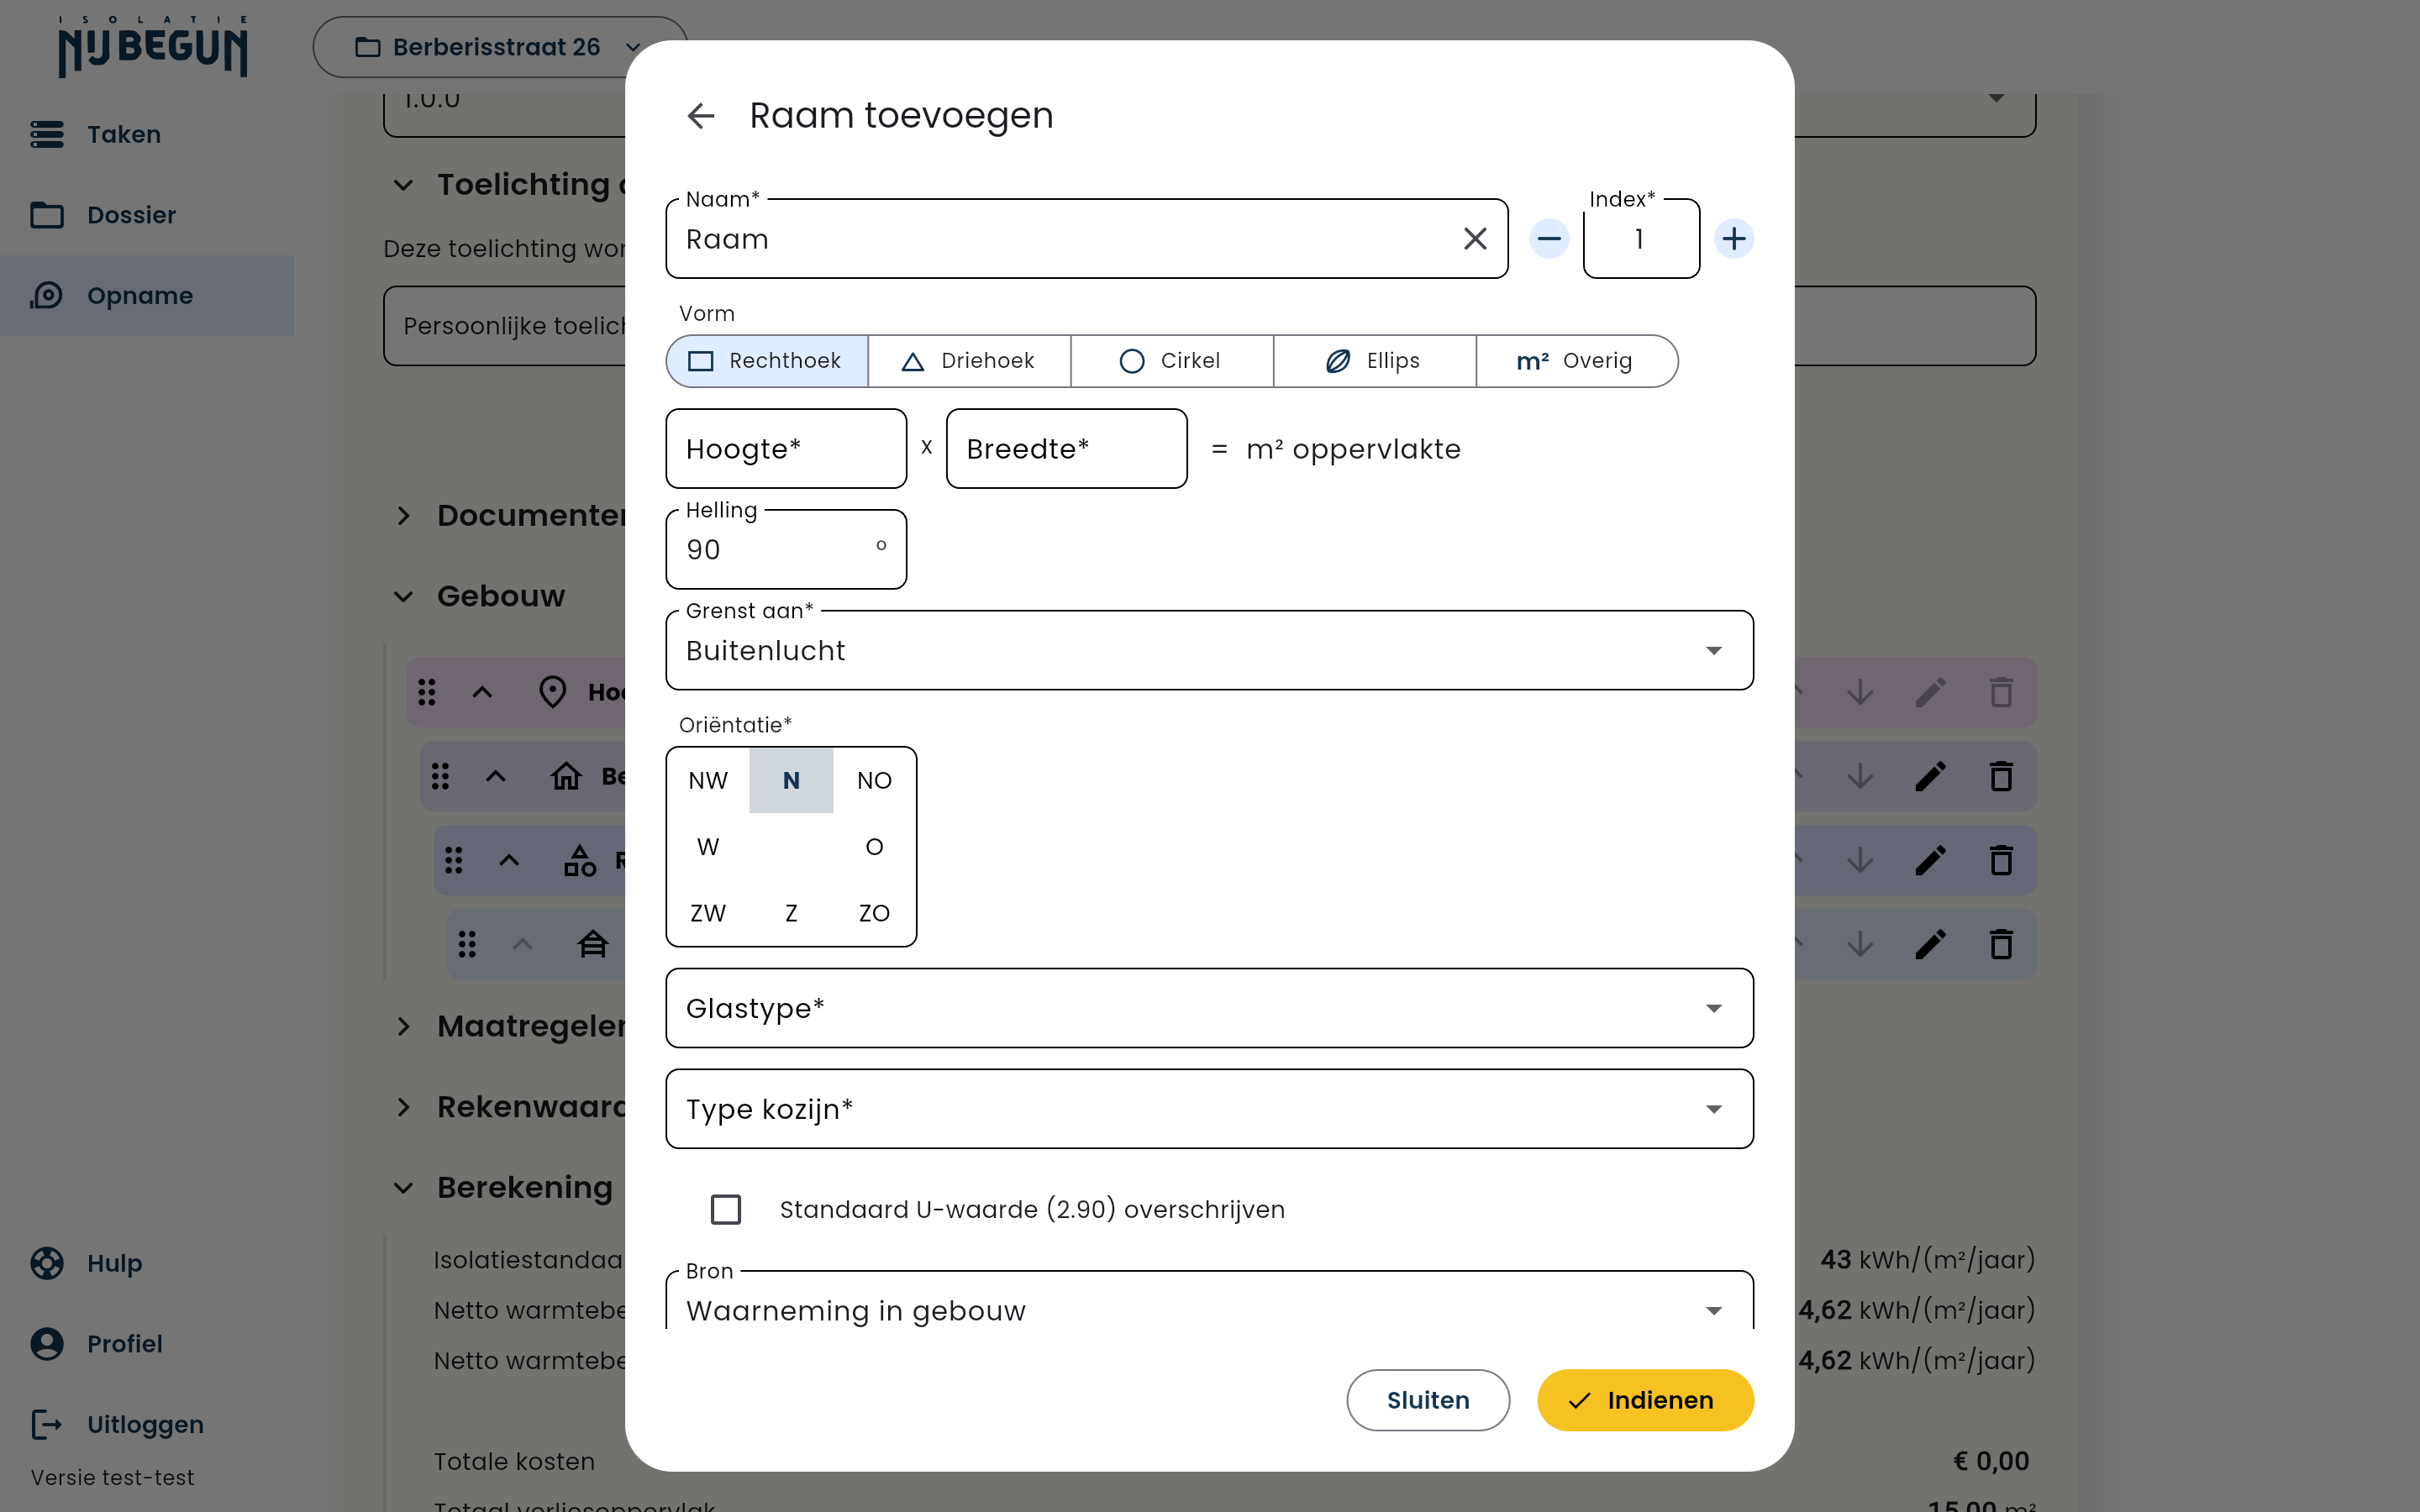Click the back arrow in Raam toevoegen dialog
This screenshot has height=1512, width=2420.
(701, 116)
